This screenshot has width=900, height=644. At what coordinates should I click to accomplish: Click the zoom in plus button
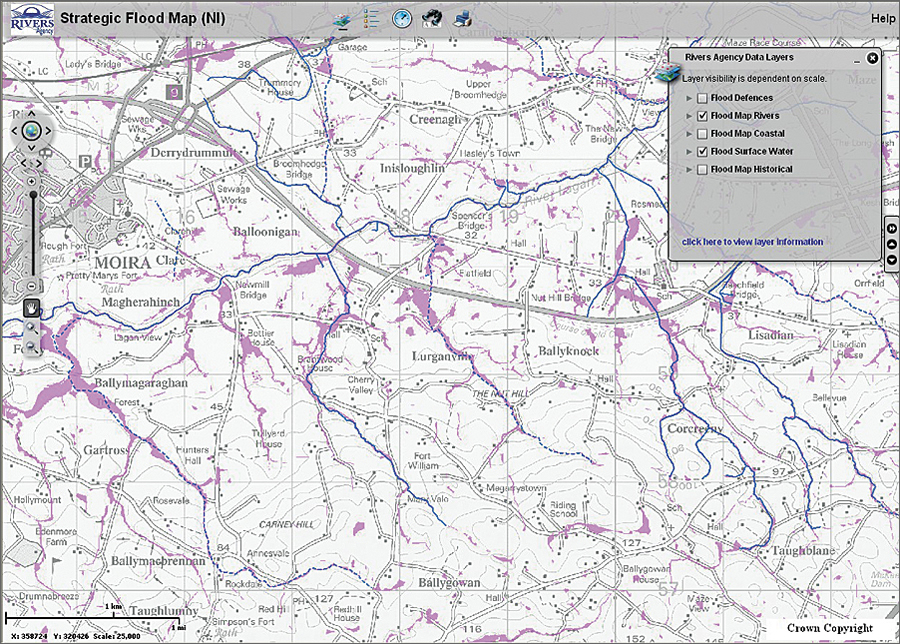pyautogui.click(x=32, y=181)
